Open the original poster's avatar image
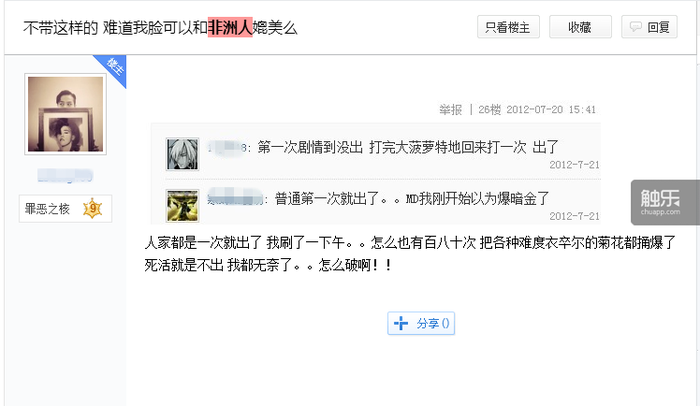 click(x=66, y=114)
